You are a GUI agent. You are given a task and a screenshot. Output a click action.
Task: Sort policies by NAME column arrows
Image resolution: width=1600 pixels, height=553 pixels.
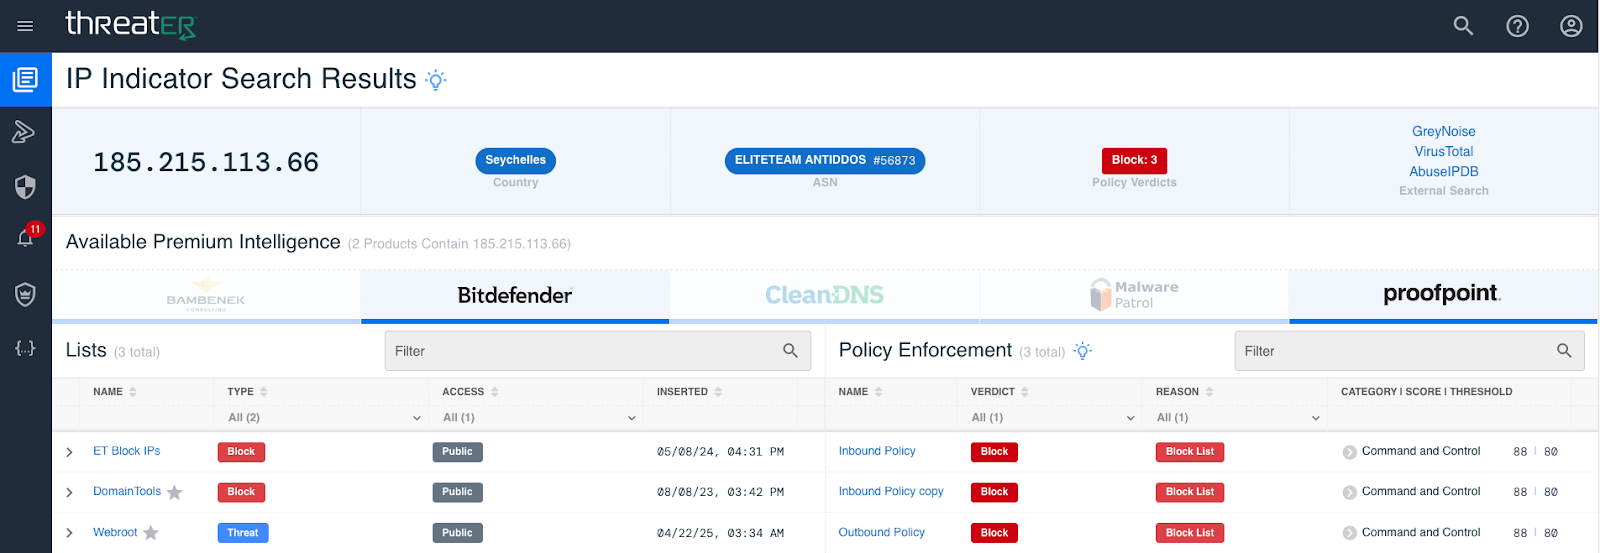[878, 392]
